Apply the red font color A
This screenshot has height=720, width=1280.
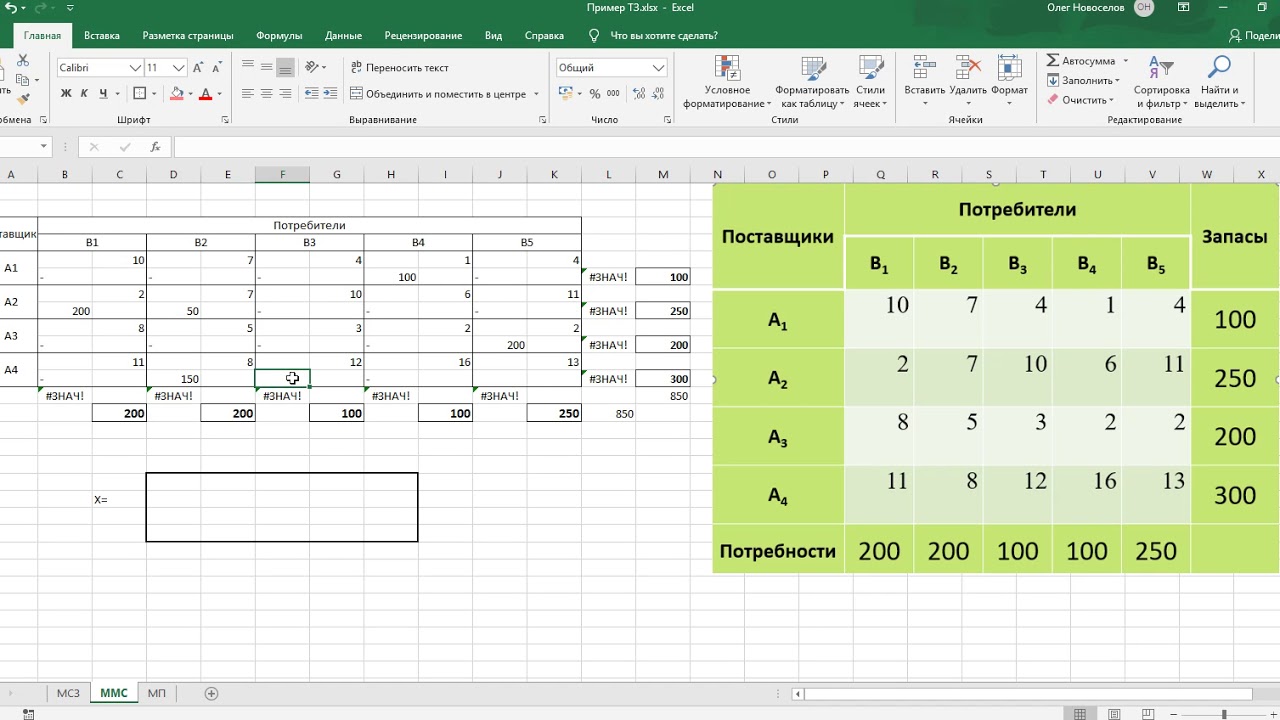(206, 94)
